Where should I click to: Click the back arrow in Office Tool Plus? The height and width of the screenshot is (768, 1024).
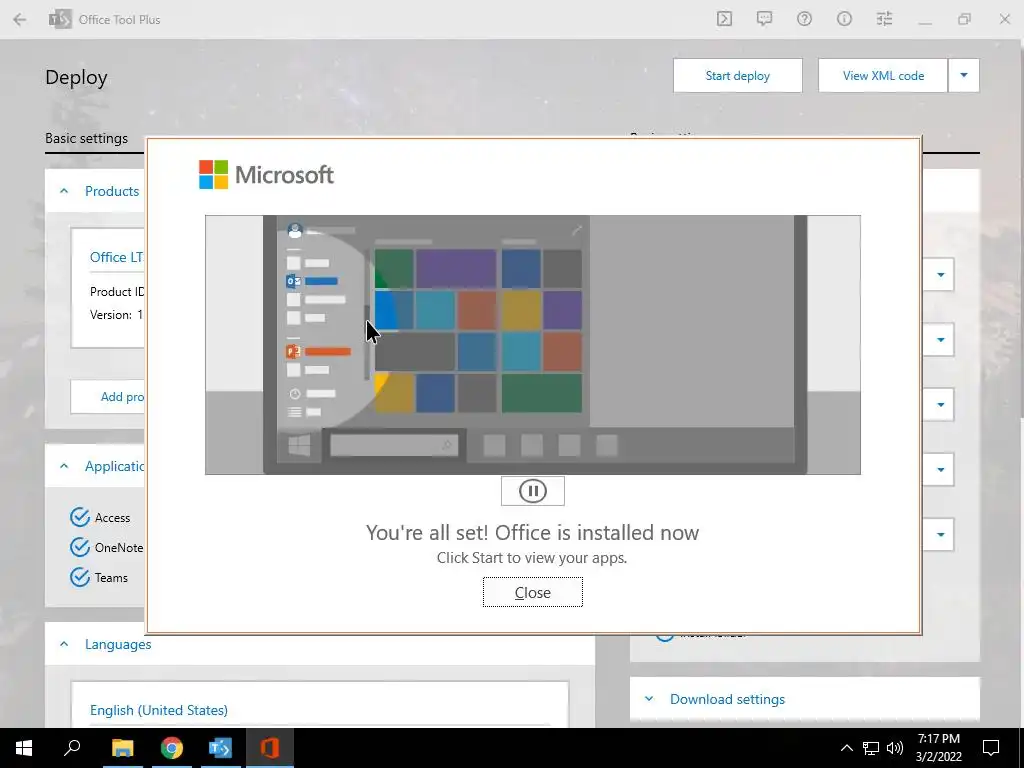[x=20, y=20]
